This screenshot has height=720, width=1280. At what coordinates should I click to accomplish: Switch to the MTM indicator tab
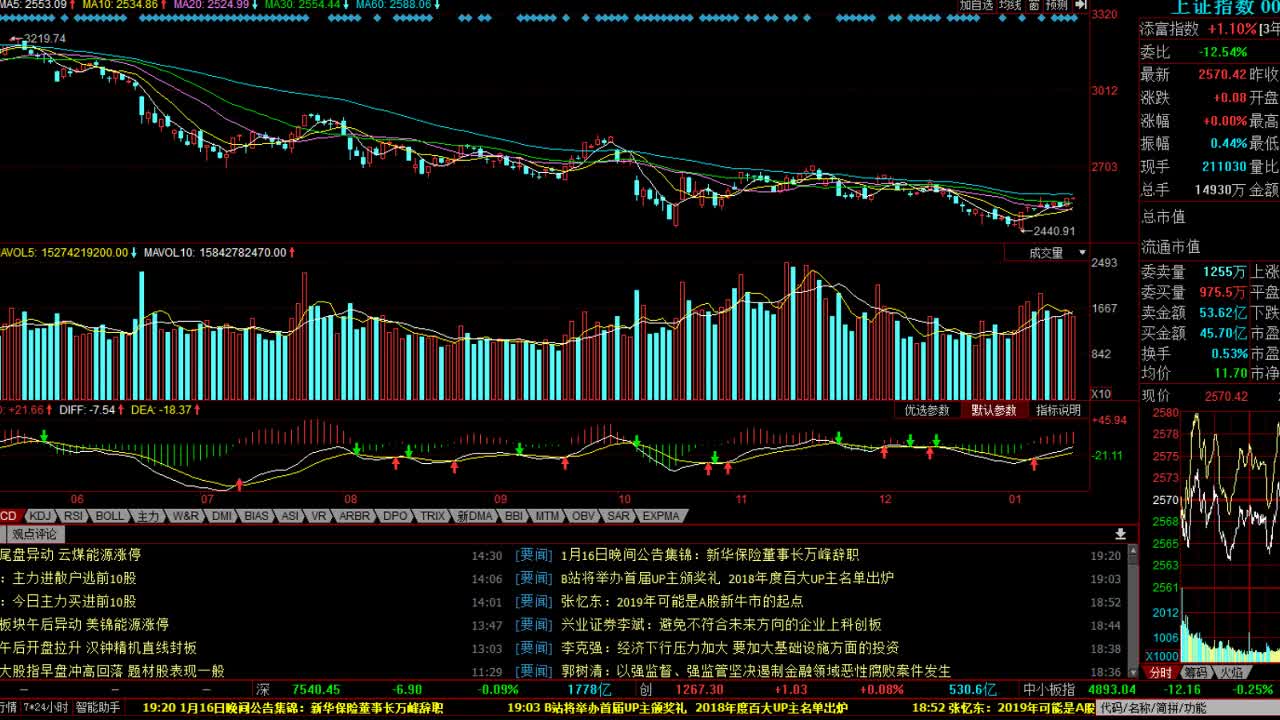pyautogui.click(x=548, y=516)
